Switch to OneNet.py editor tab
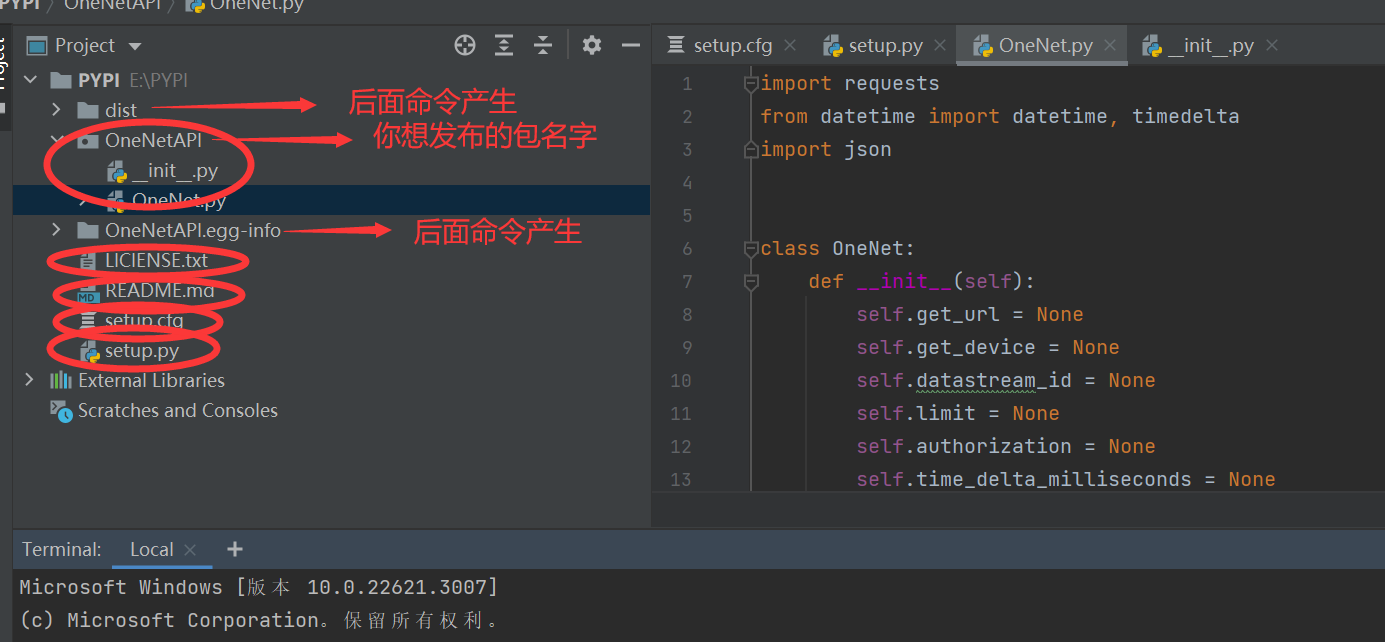 coord(1045,46)
